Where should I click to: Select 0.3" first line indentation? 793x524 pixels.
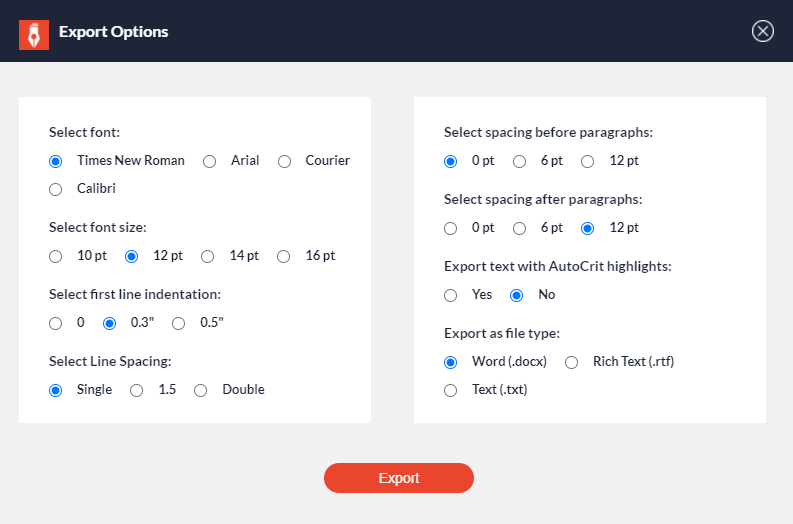point(109,323)
